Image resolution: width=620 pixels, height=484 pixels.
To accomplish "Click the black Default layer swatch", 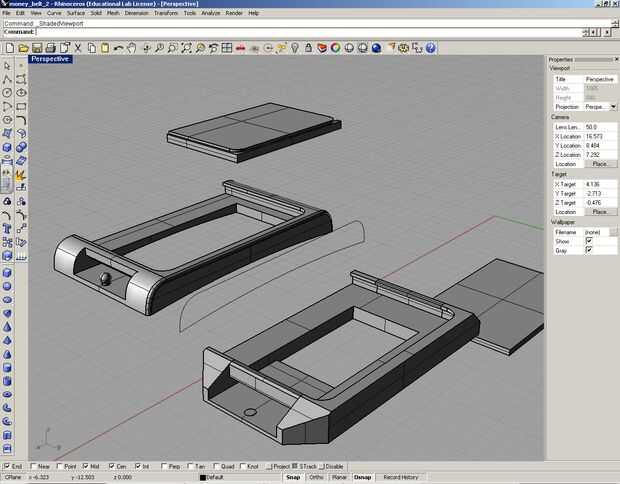I will pos(203,478).
